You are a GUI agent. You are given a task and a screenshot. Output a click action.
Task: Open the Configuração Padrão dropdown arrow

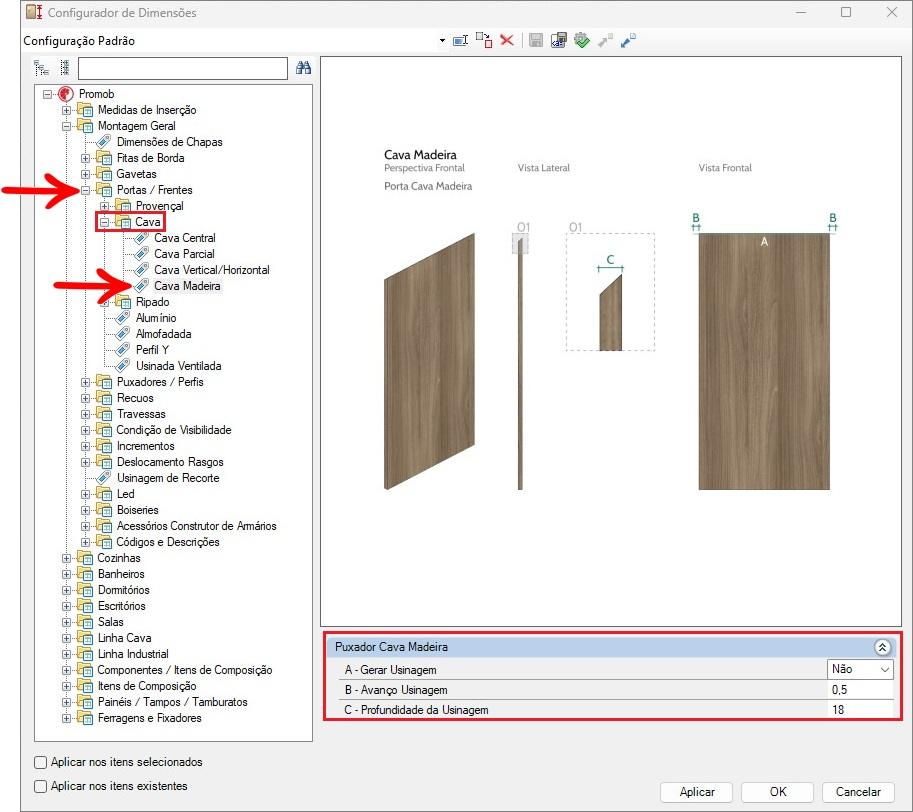point(442,41)
